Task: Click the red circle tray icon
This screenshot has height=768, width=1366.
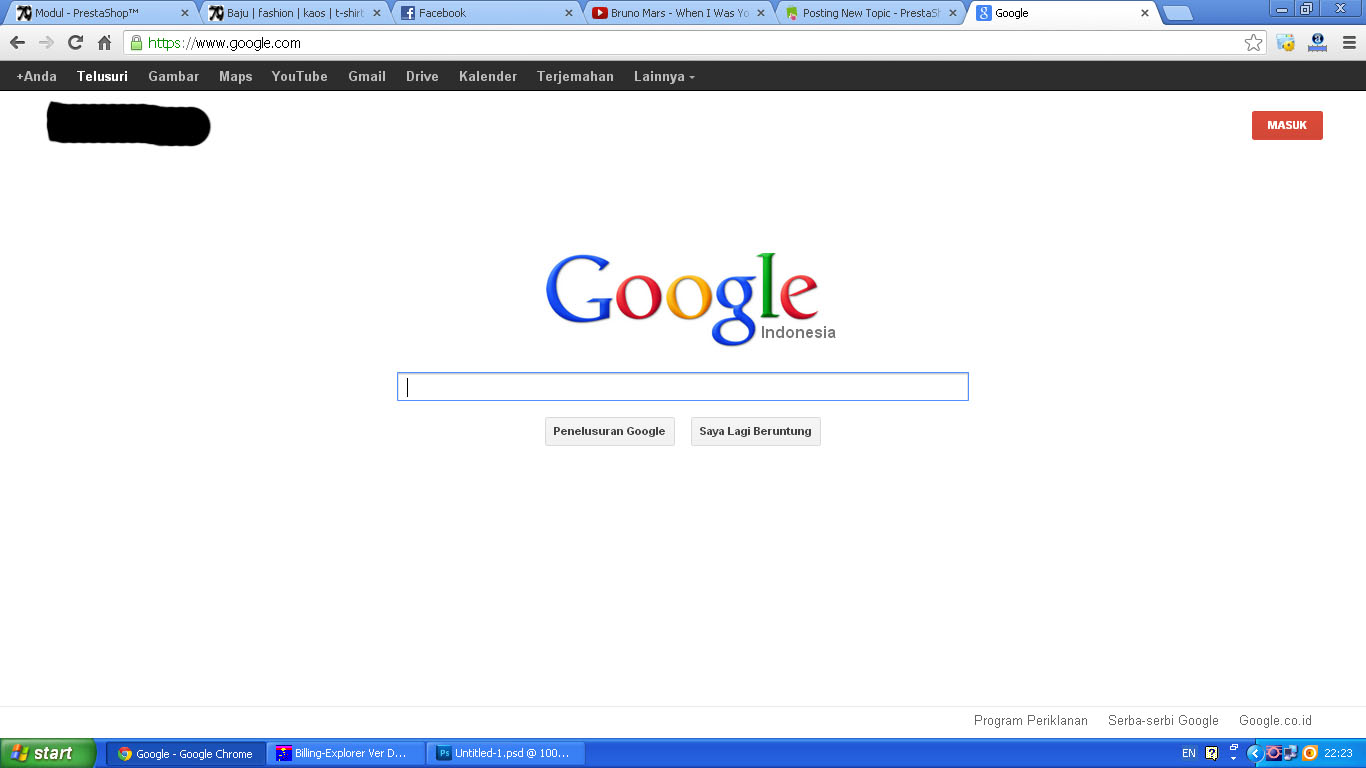Action: (x=1273, y=753)
